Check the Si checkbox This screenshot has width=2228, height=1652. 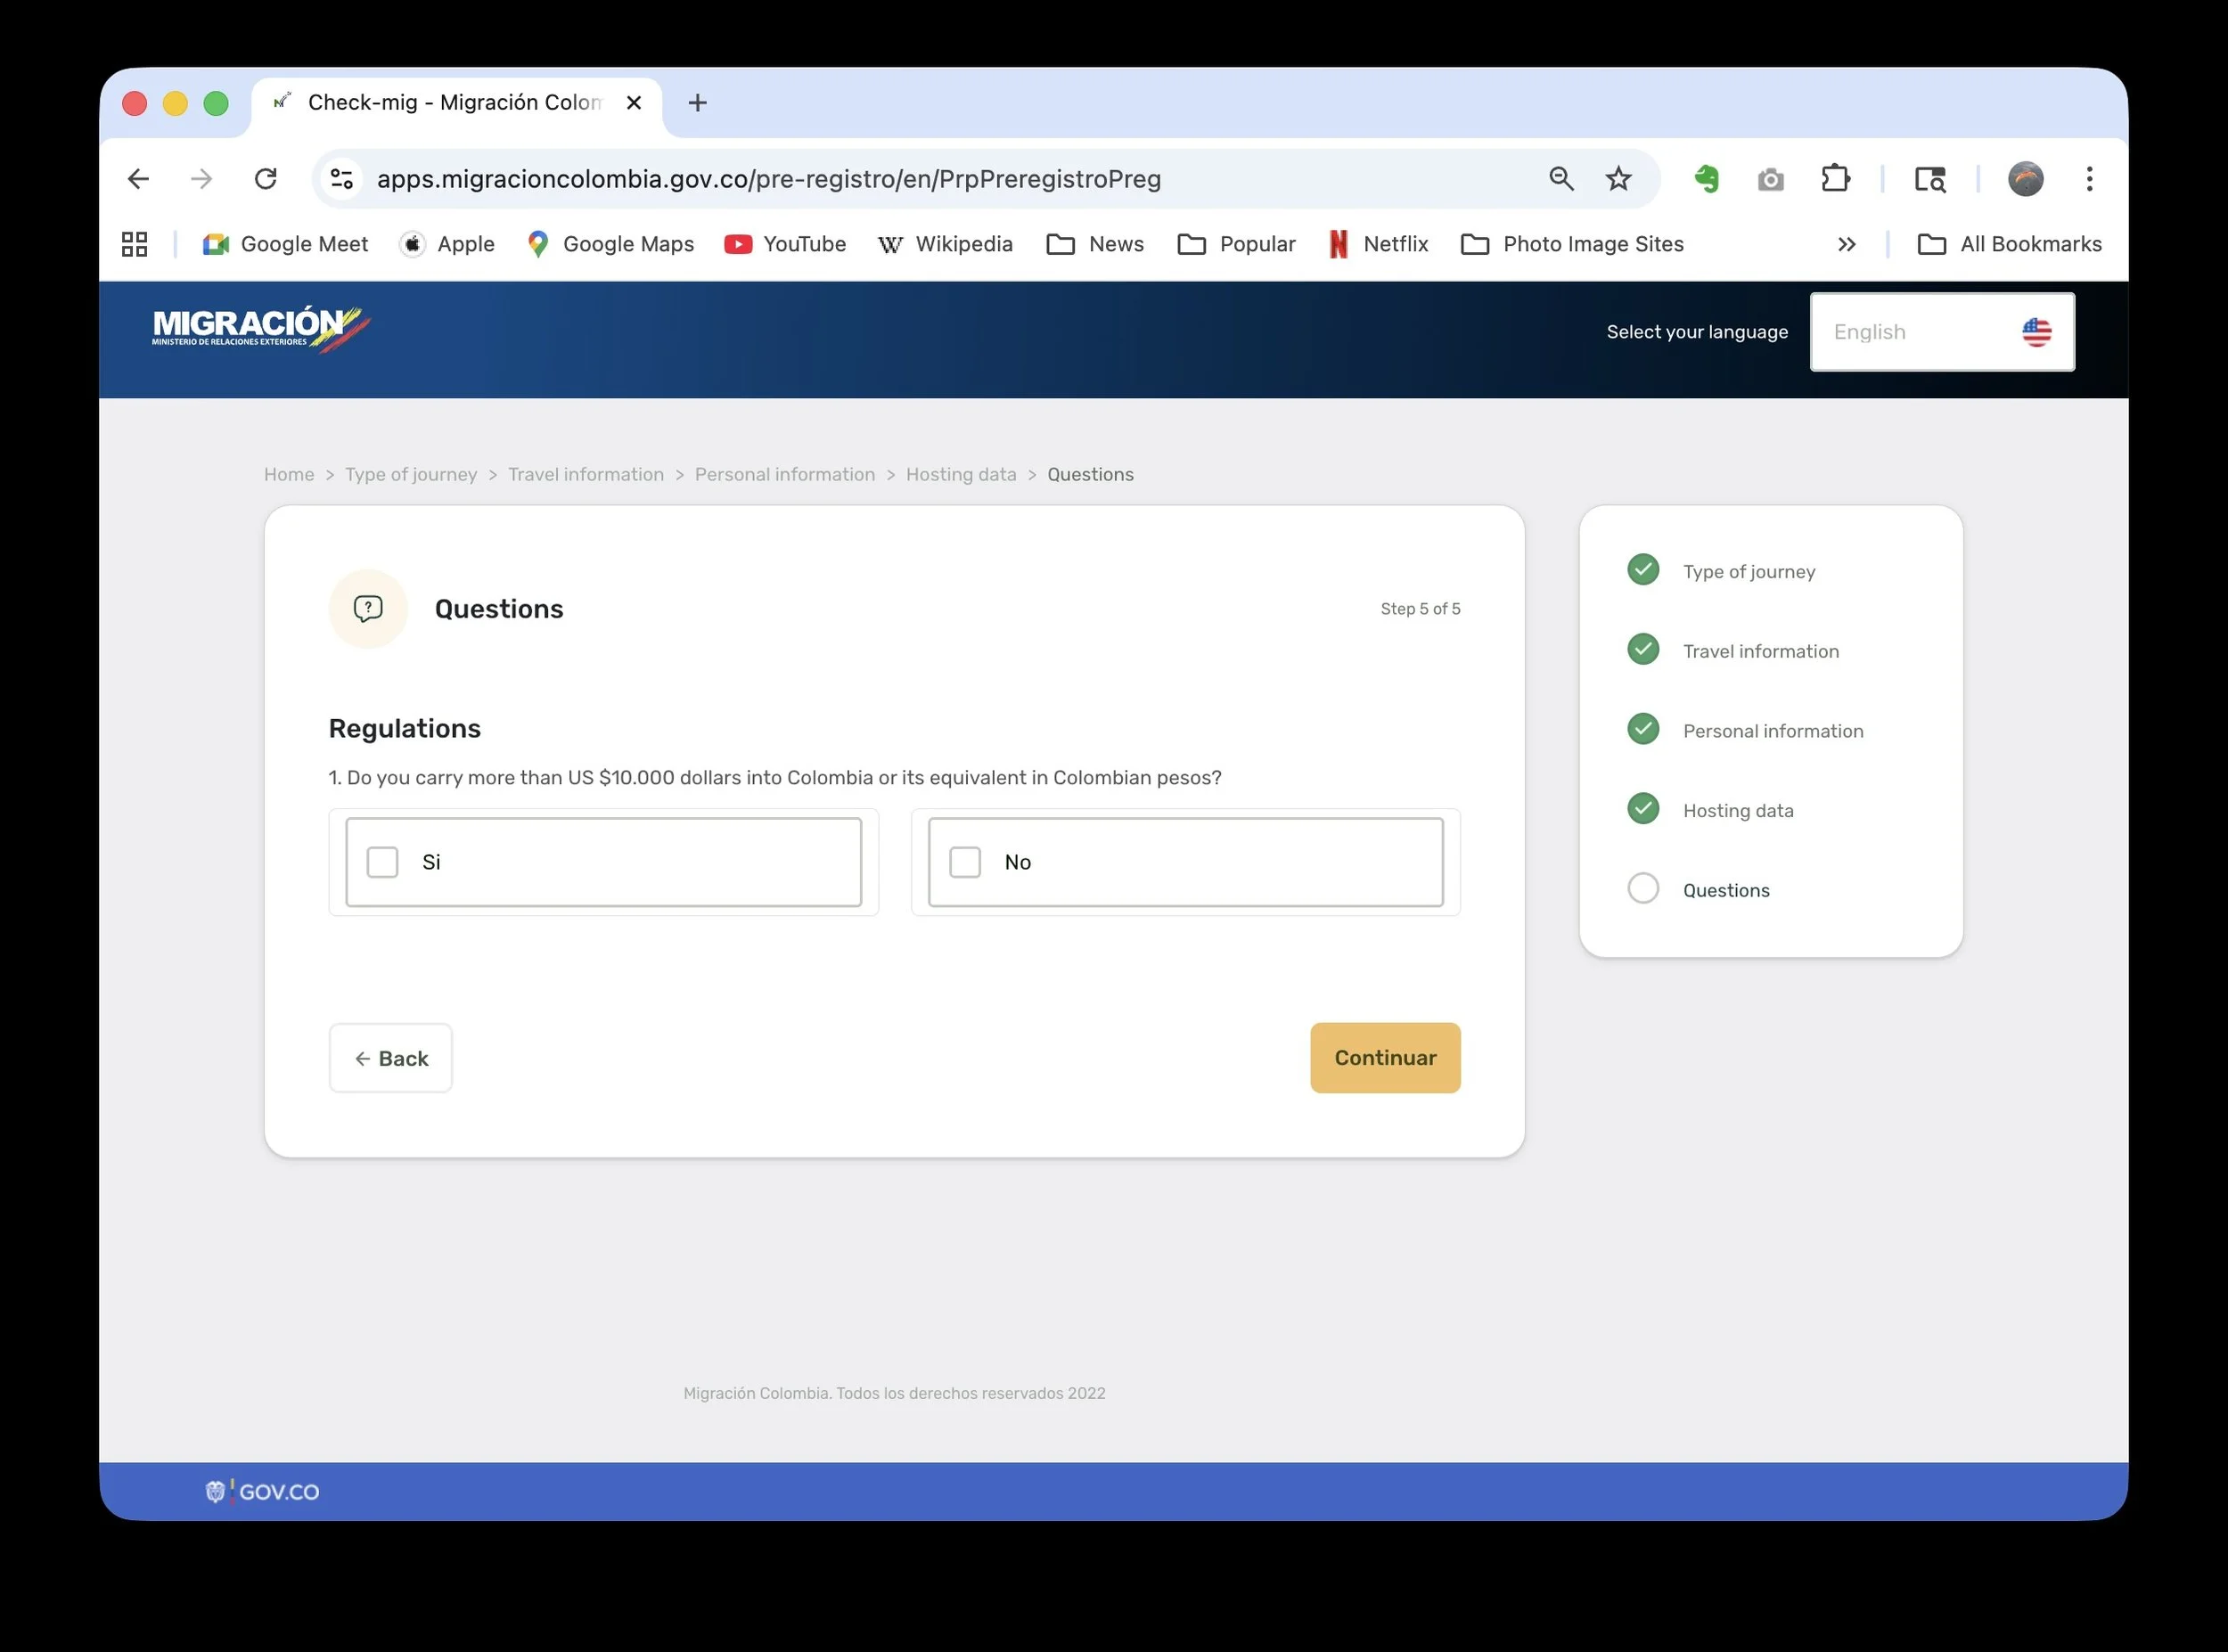(382, 862)
